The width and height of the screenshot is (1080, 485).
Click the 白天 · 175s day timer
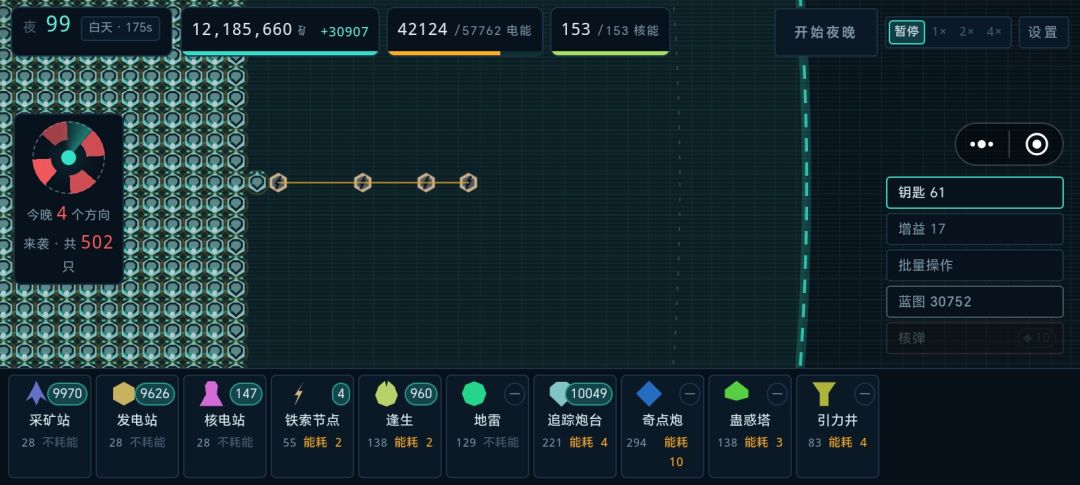[x=121, y=28]
